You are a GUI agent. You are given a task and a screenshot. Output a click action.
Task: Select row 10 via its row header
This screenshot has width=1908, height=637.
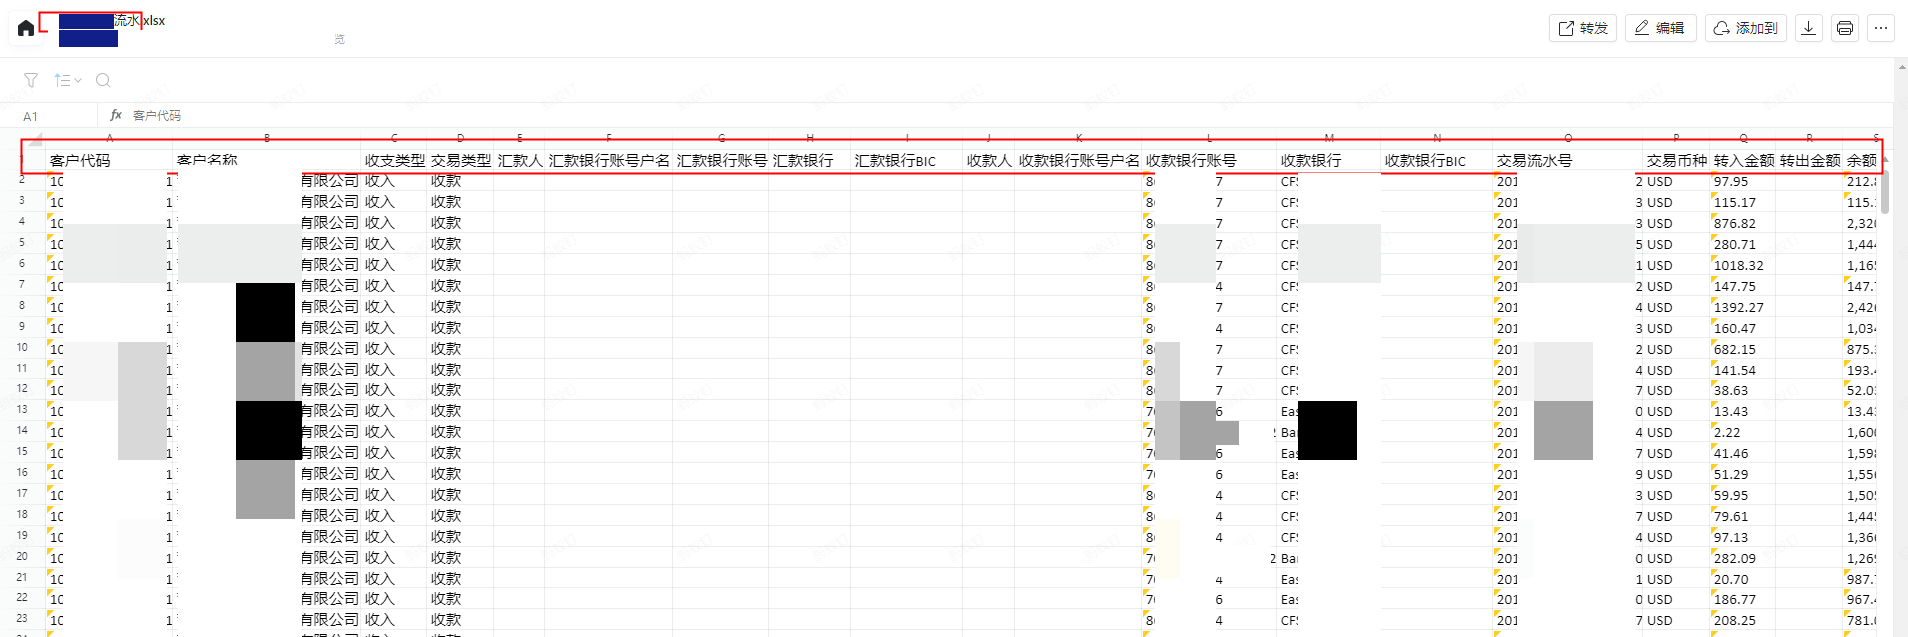[22, 348]
